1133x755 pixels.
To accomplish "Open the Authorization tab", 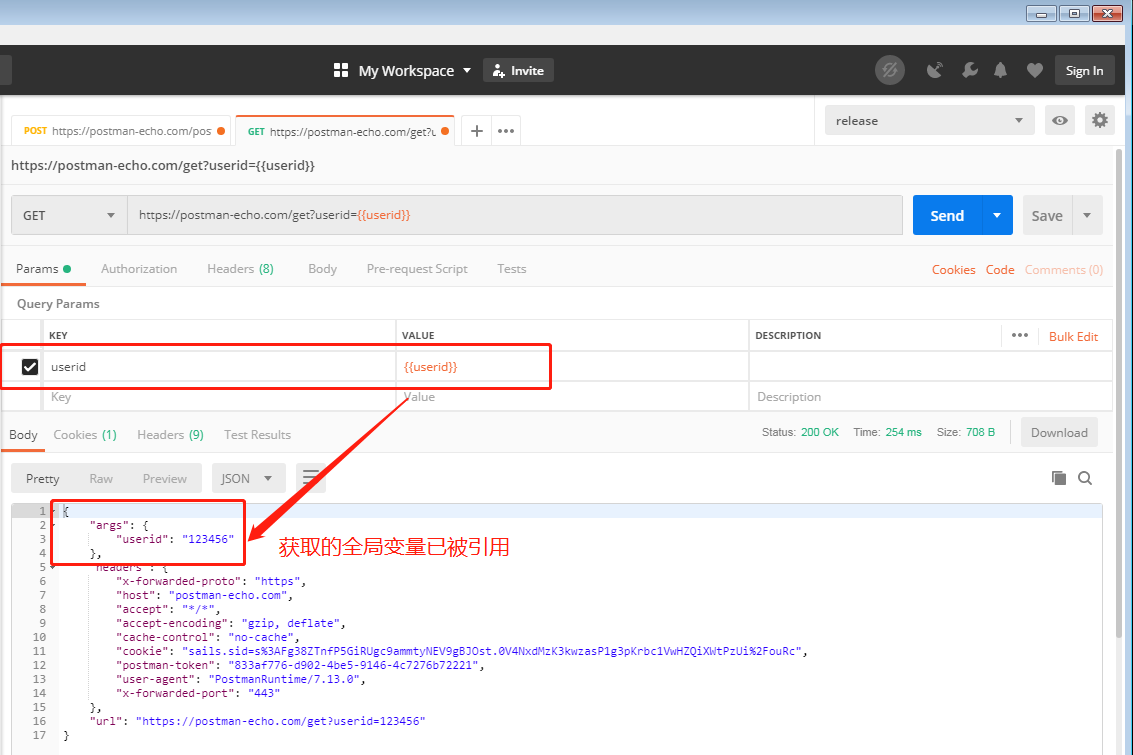I will coord(139,269).
